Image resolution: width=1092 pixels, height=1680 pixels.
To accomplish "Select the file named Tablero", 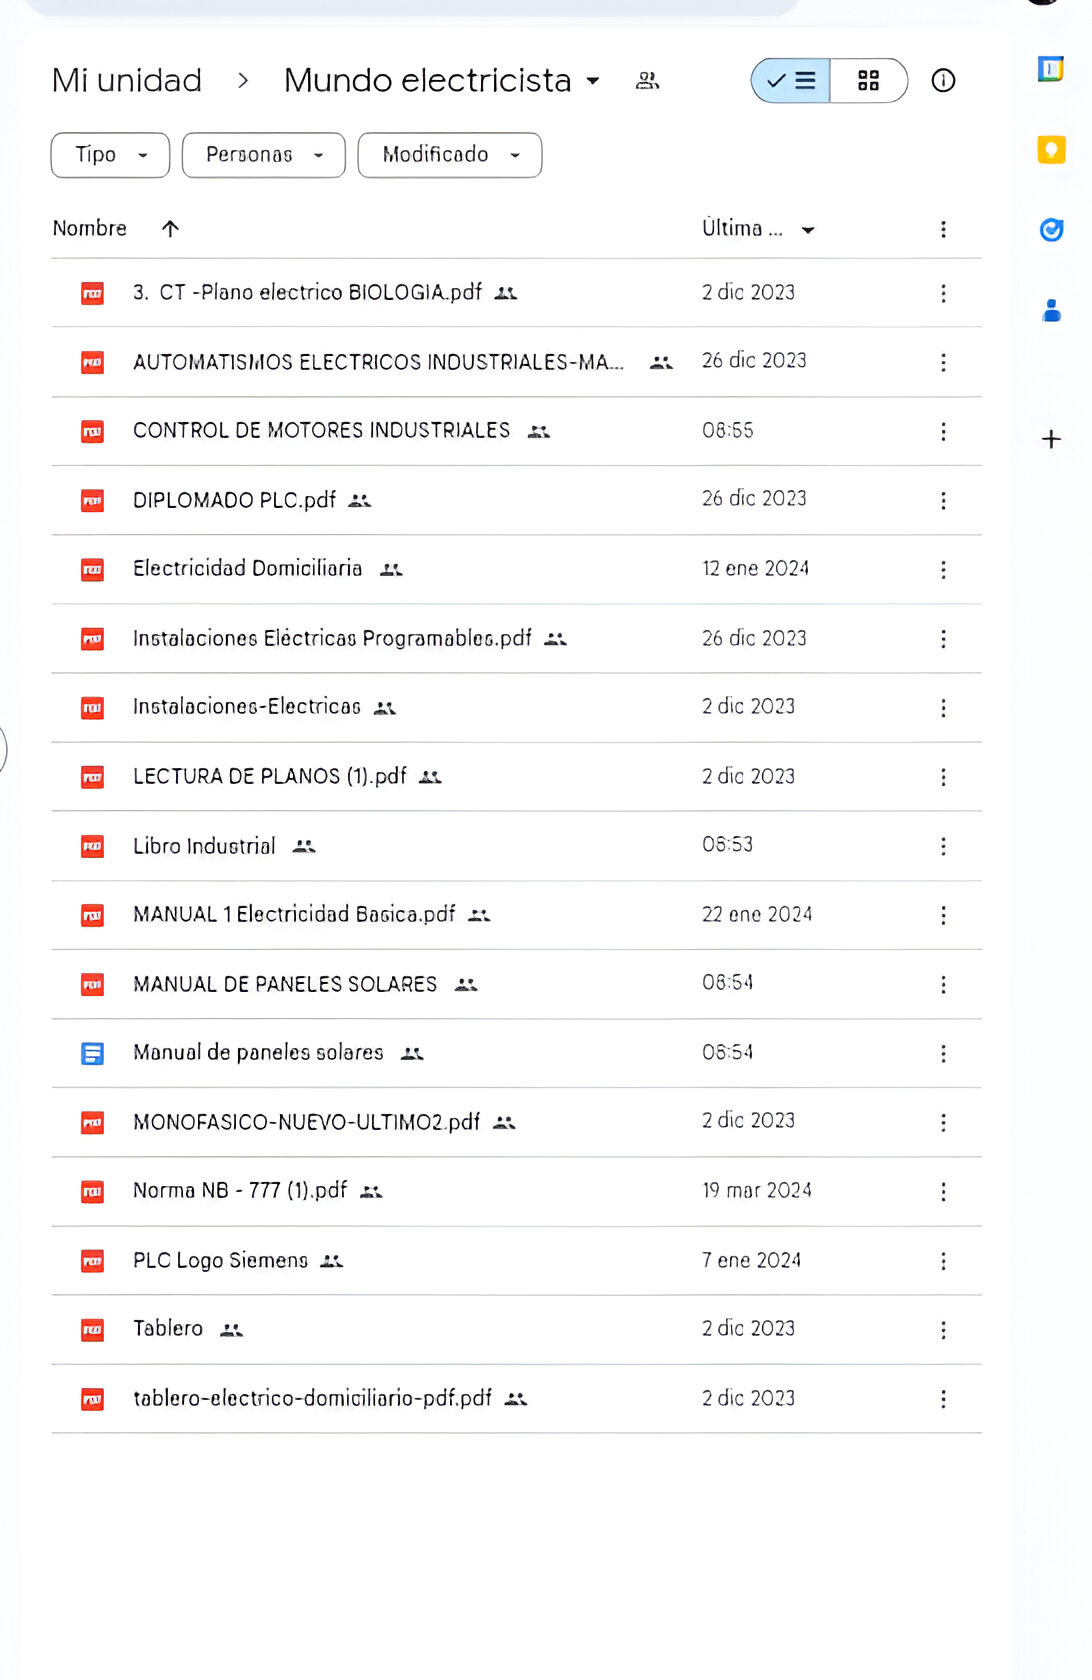I will pyautogui.click(x=516, y=1330).
